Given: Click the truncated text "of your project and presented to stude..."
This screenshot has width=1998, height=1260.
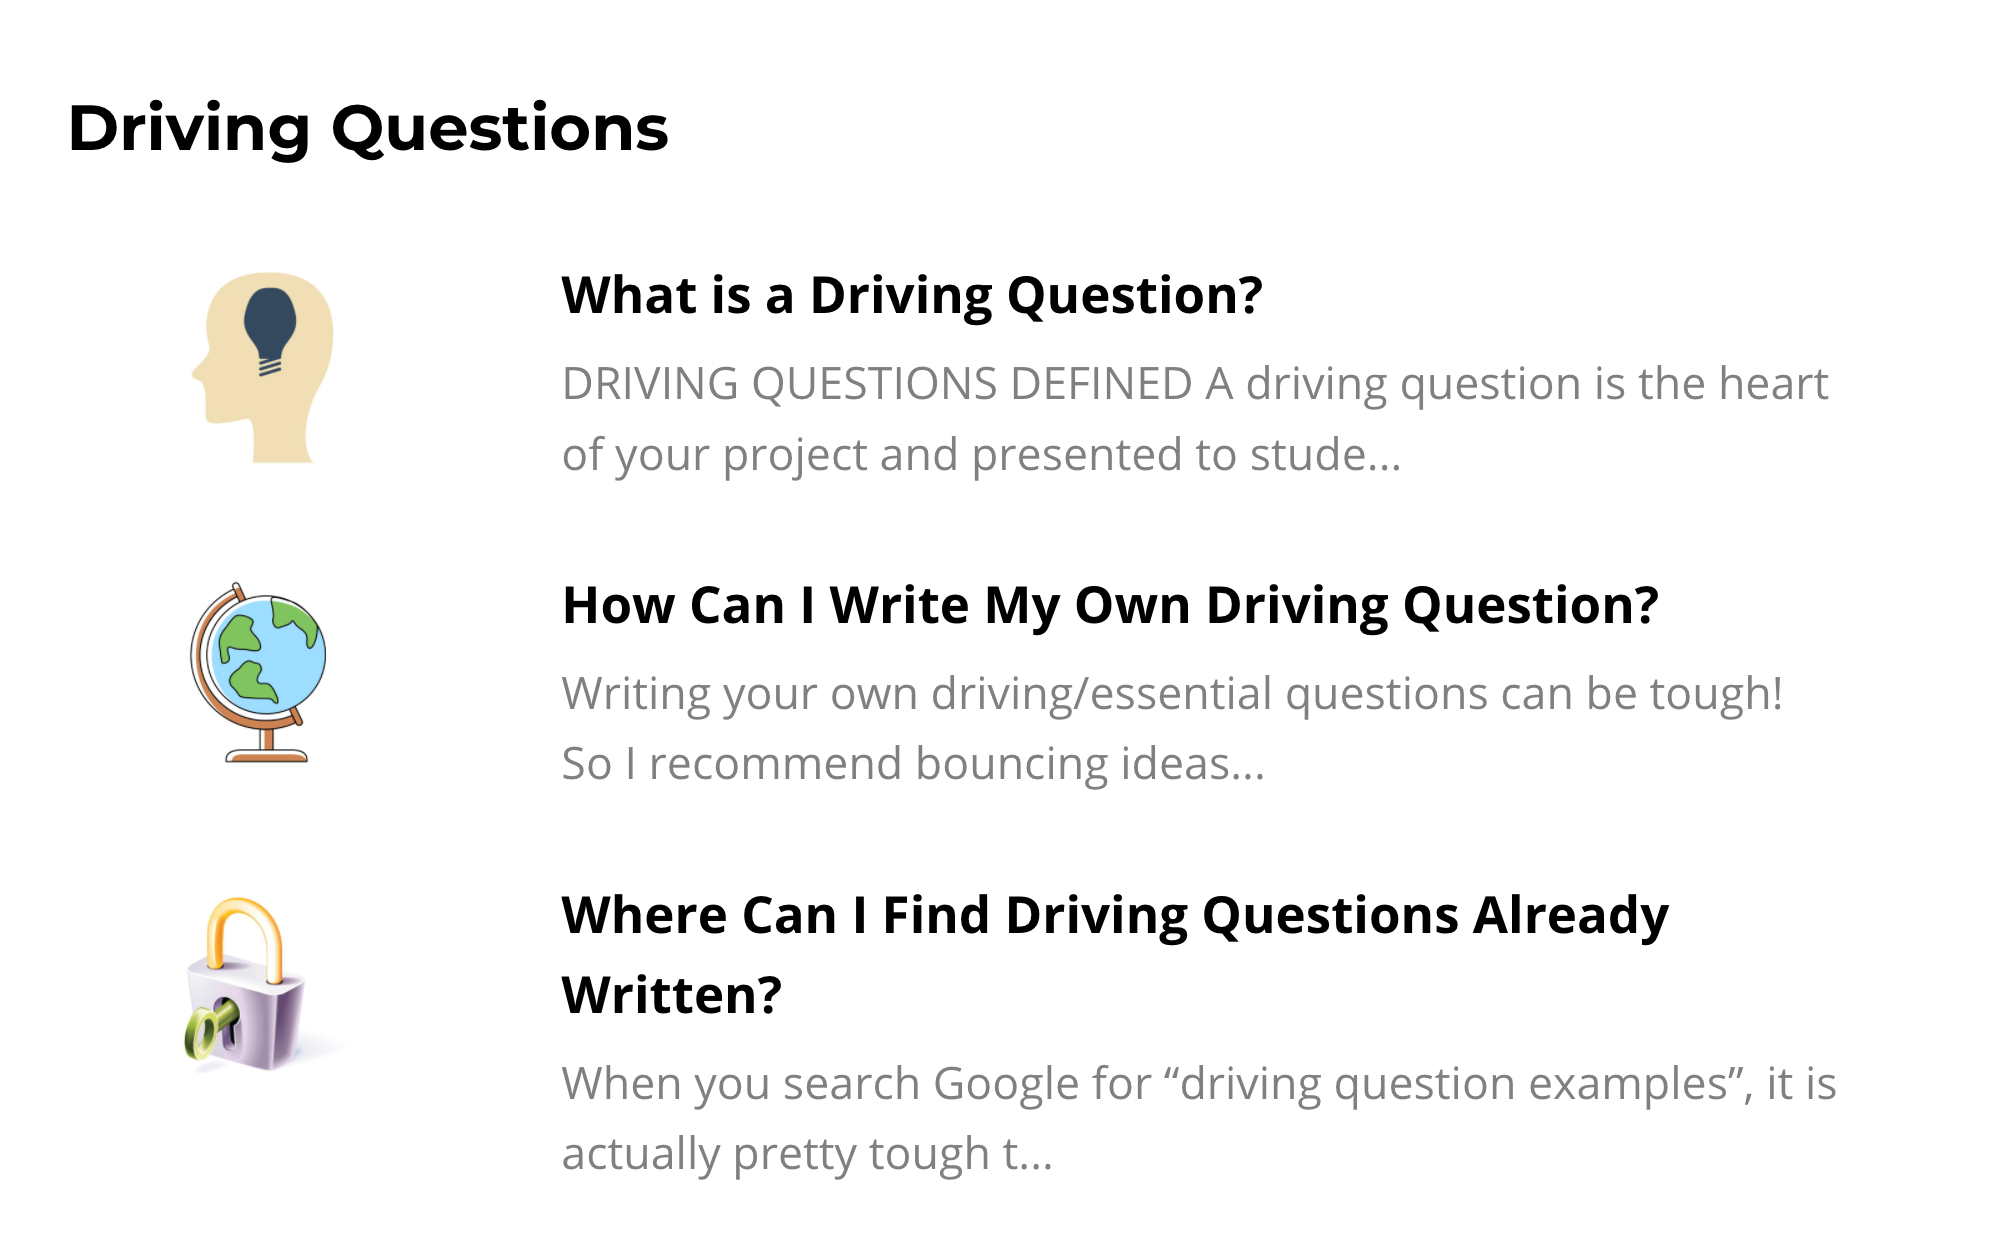Looking at the screenshot, I should [981, 454].
